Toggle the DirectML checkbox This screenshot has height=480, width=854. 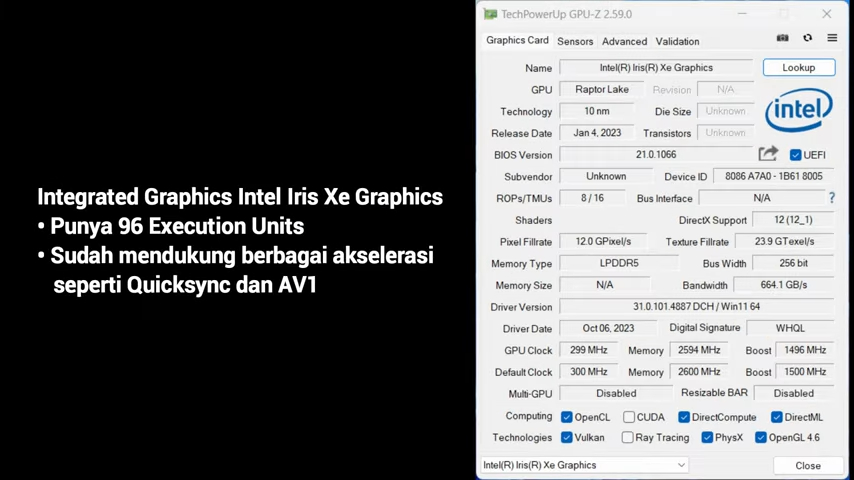point(776,417)
